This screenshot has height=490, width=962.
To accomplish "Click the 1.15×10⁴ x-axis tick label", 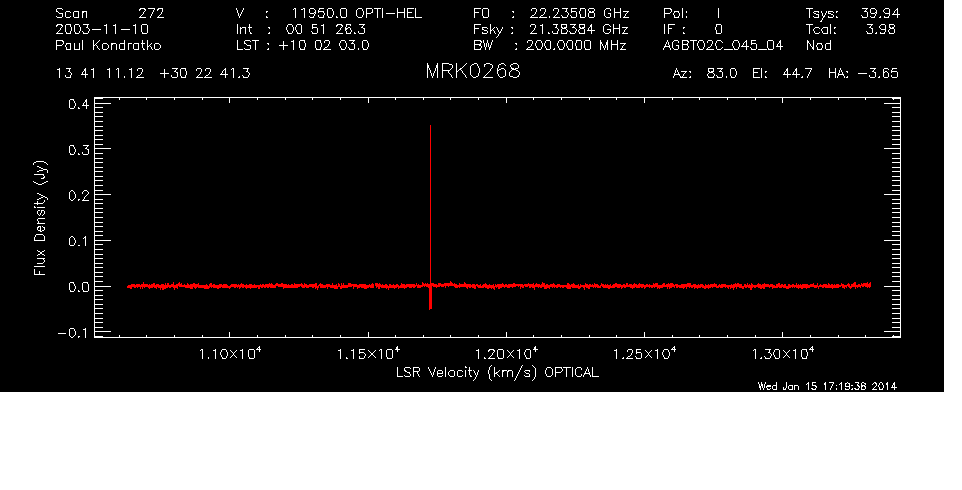I will (x=369, y=354).
